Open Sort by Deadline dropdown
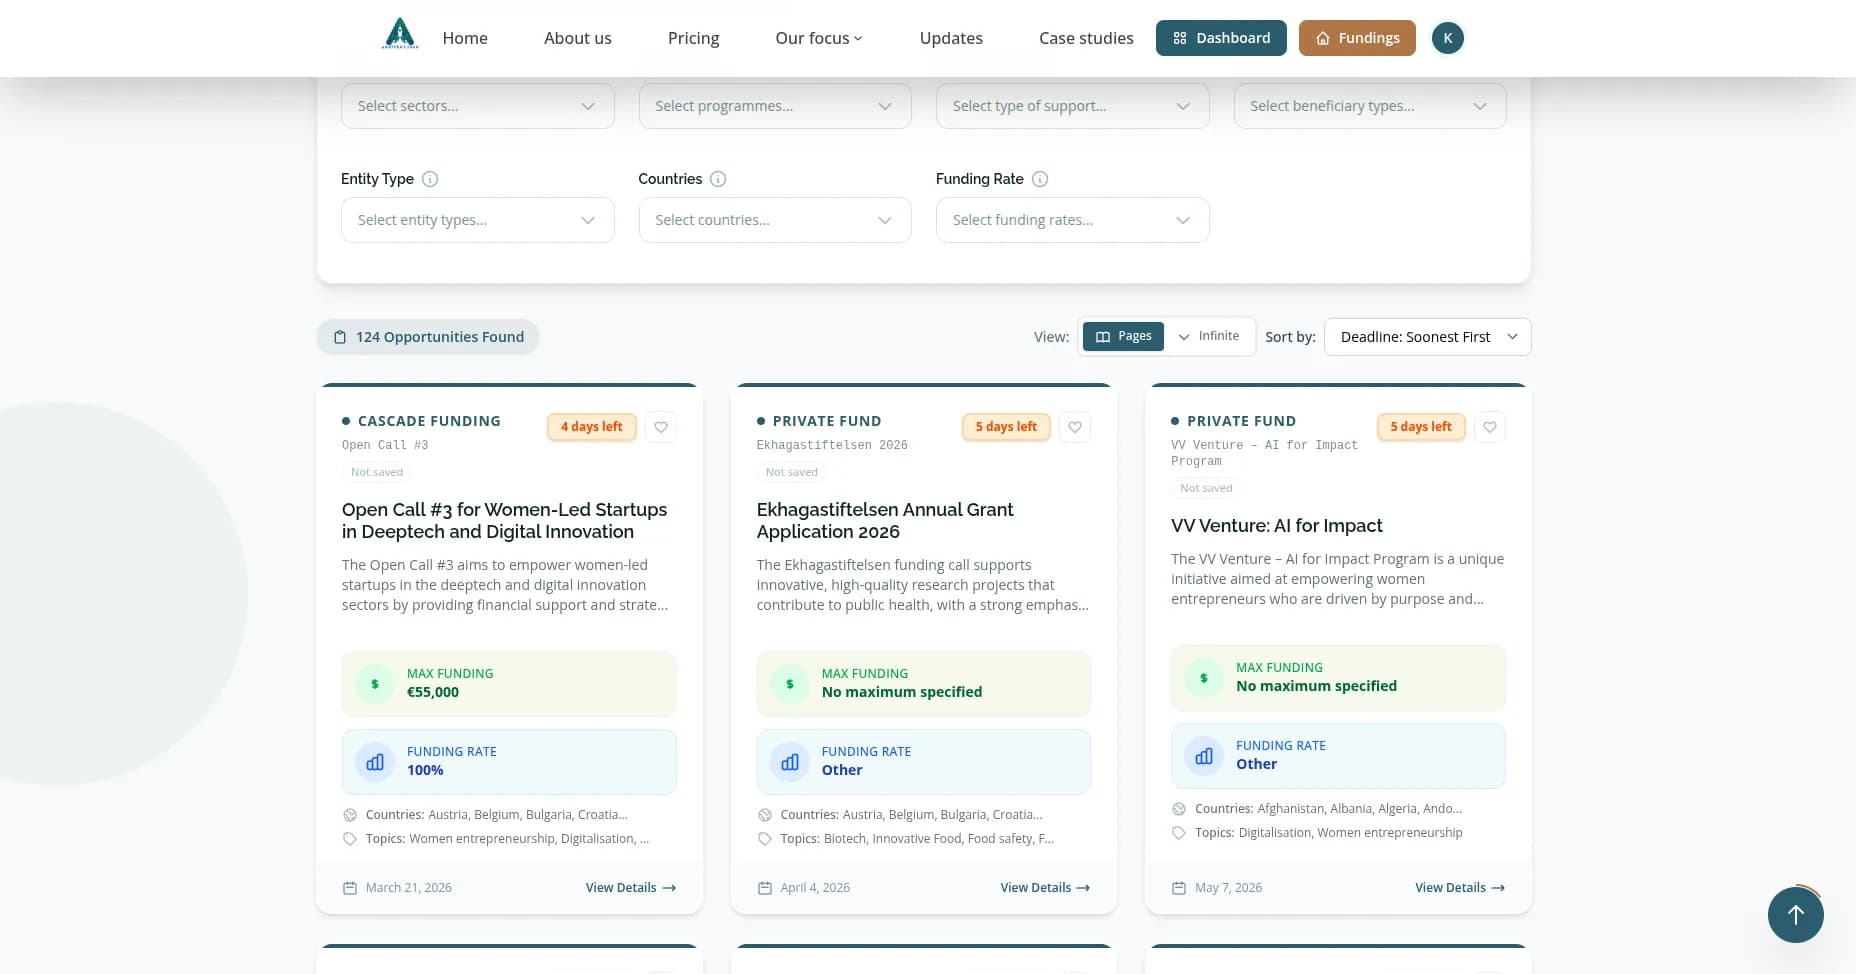The height and width of the screenshot is (974, 1856). [1427, 337]
